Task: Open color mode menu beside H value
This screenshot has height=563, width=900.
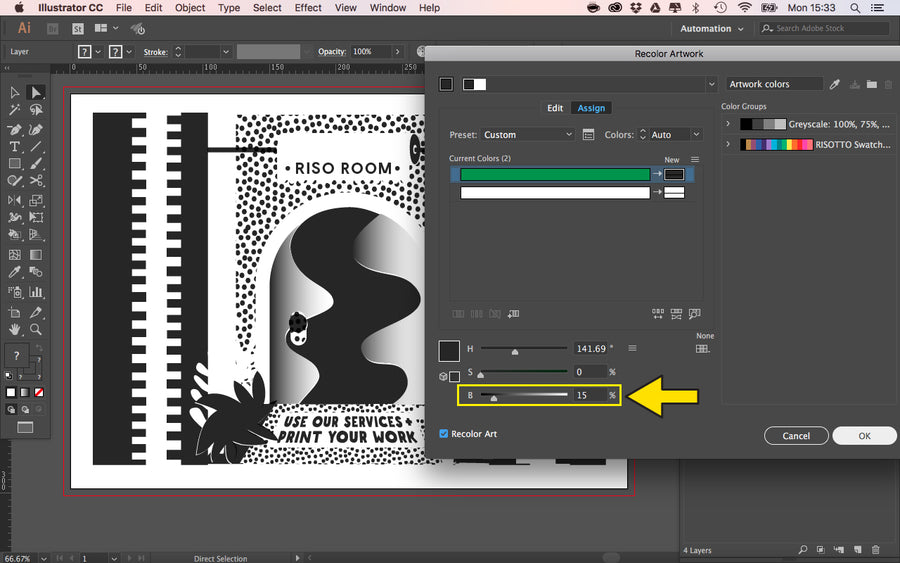Action: (632, 348)
